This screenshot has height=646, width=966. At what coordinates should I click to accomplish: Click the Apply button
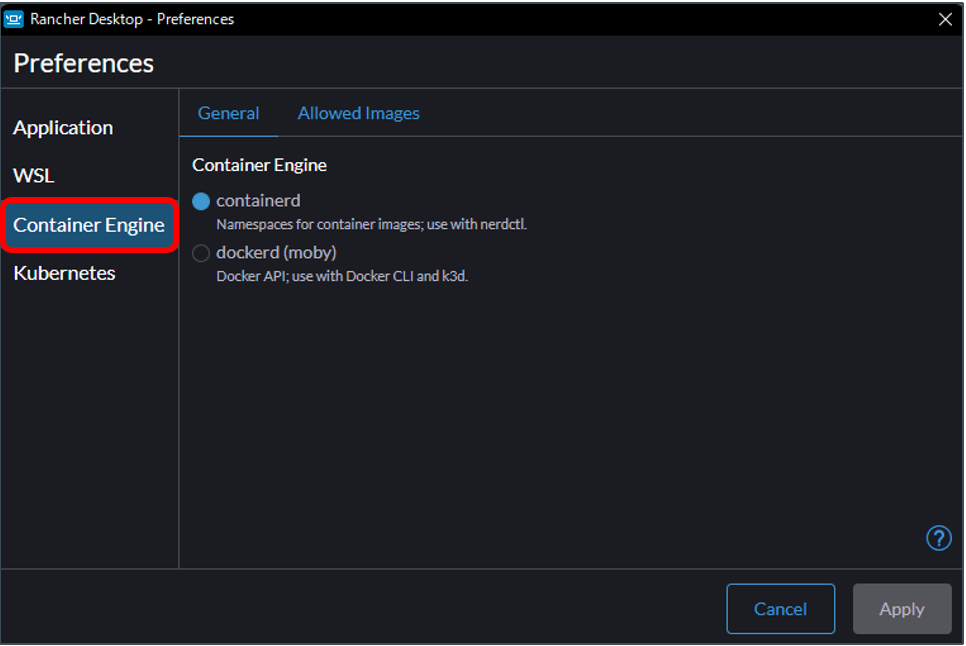(901, 609)
